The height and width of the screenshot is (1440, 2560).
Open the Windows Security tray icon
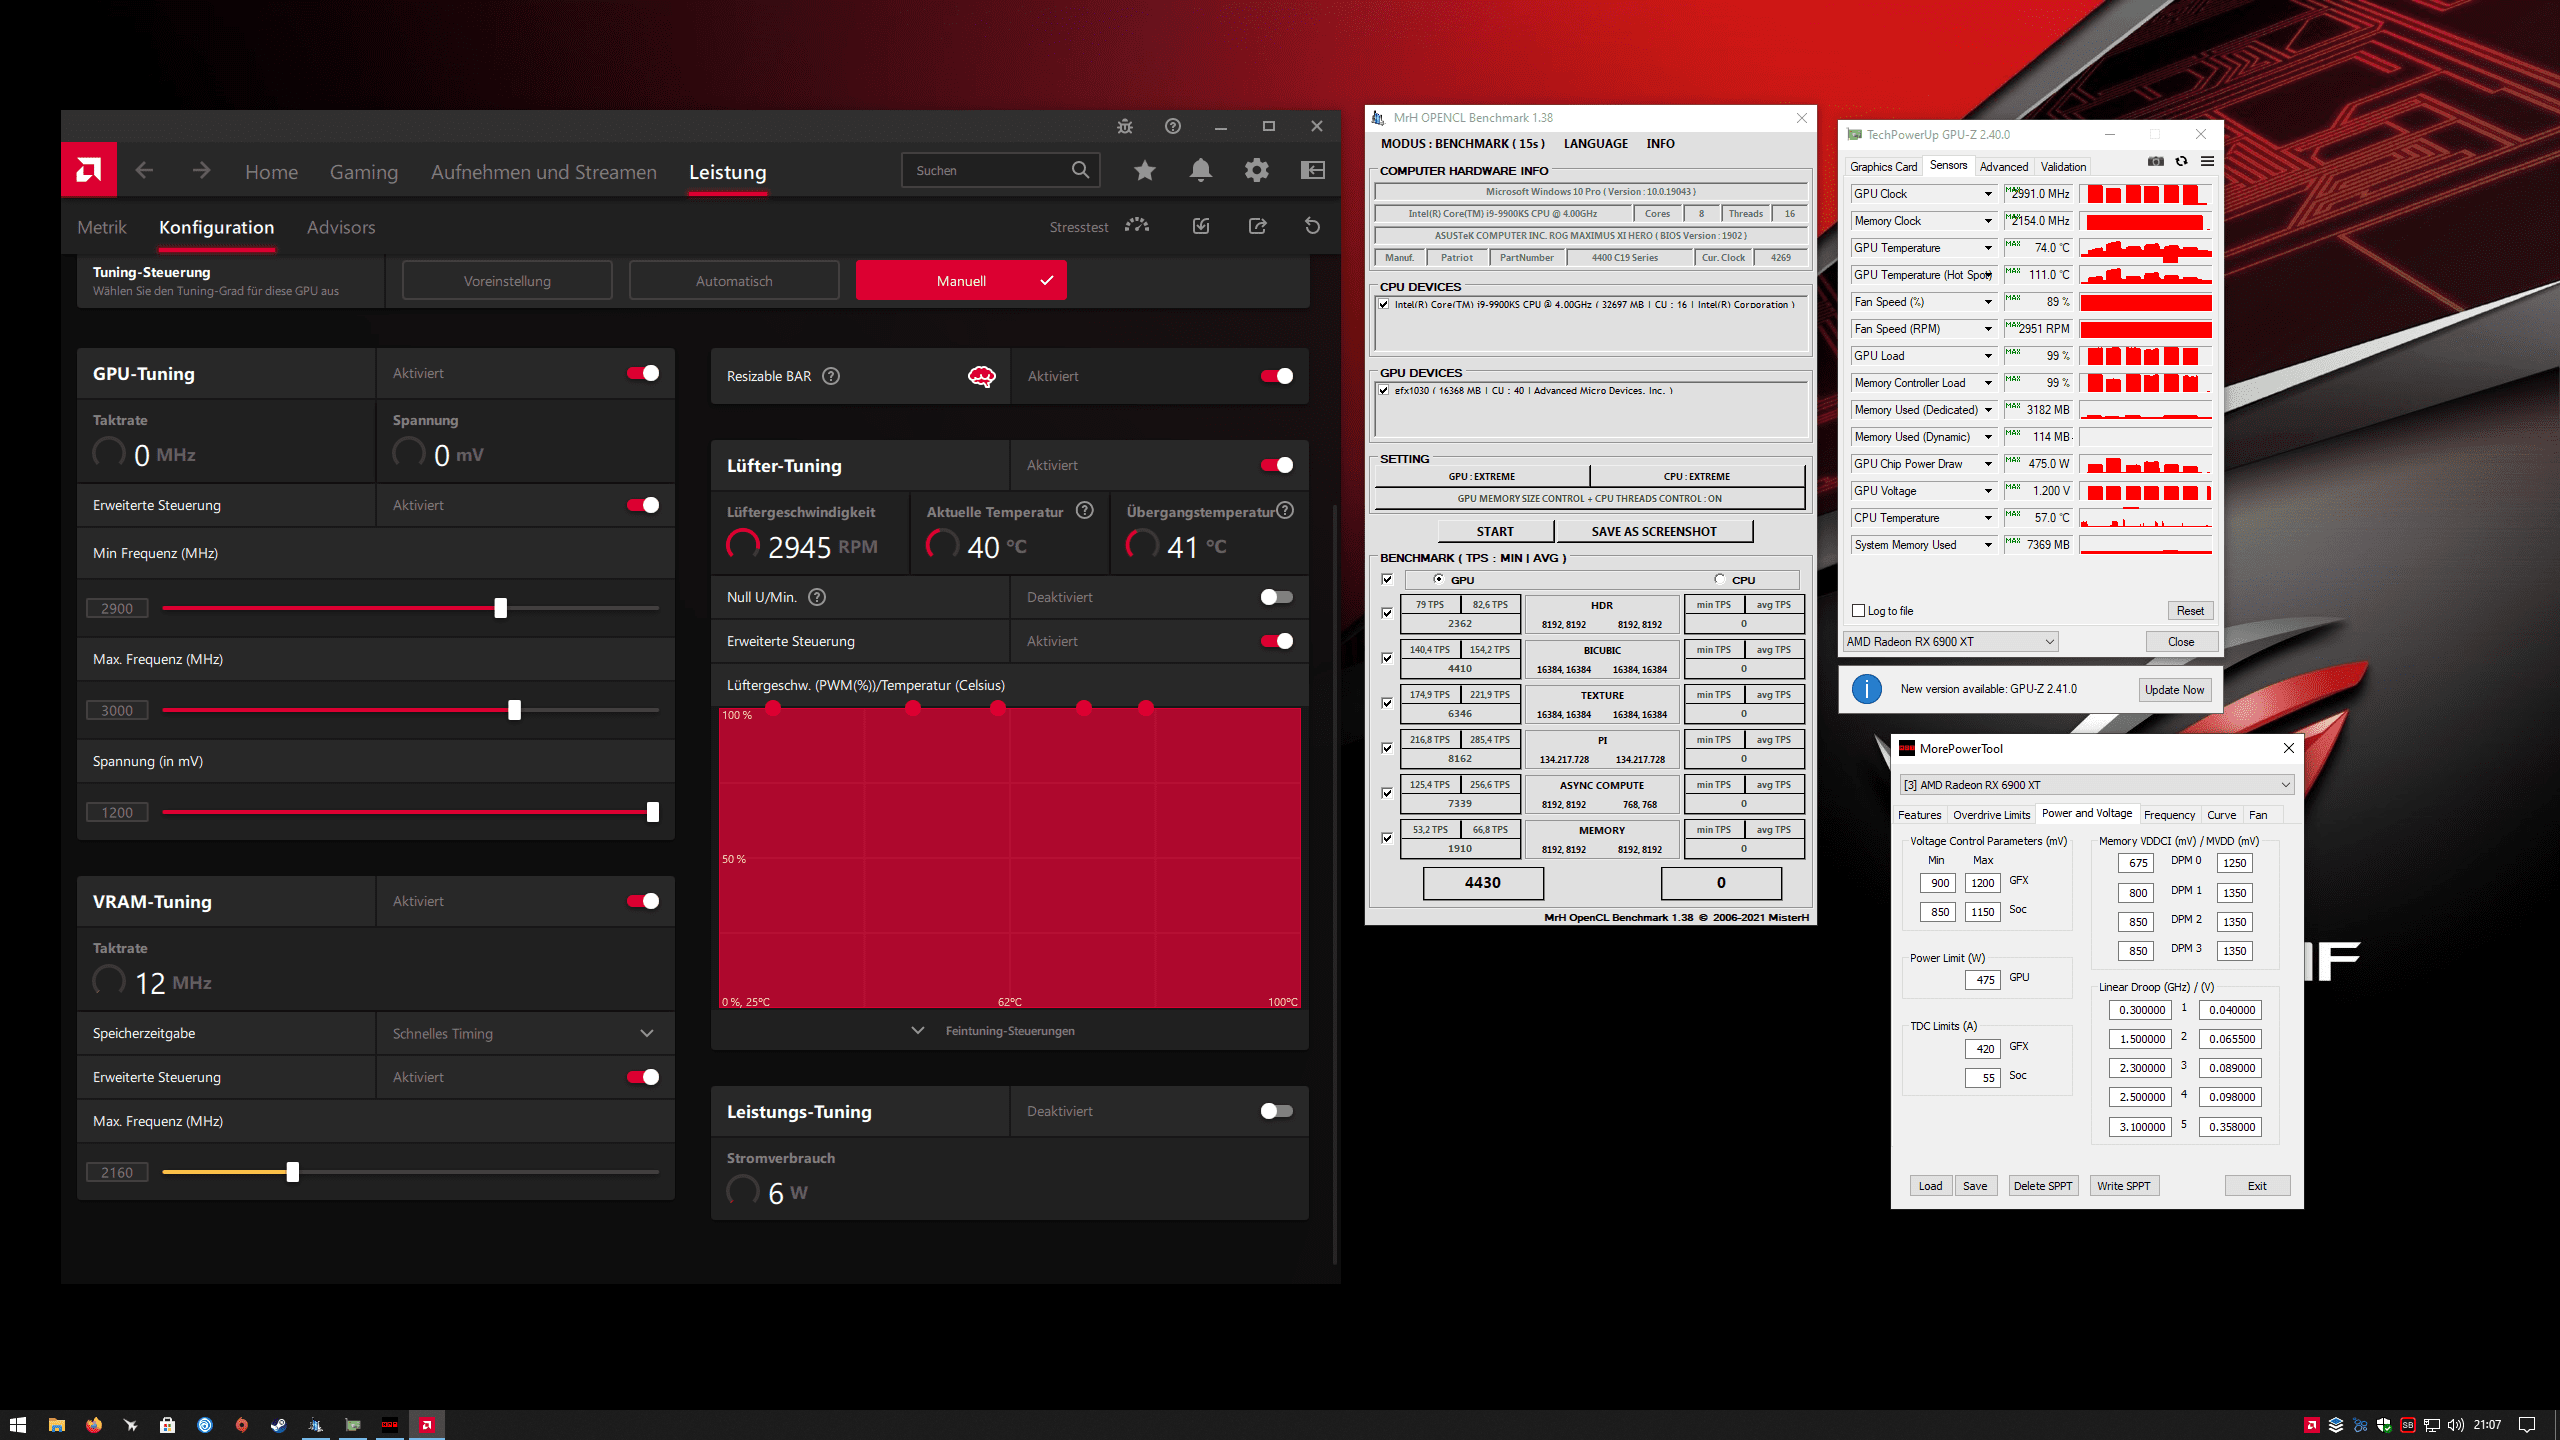pyautogui.click(x=2384, y=1425)
